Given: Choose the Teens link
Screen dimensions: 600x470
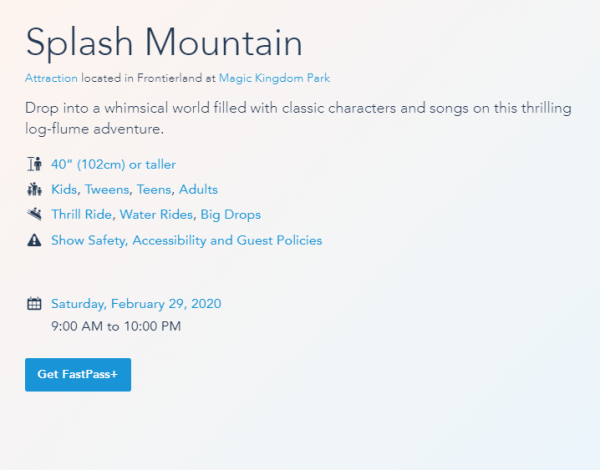Looking at the screenshot, I should click(154, 189).
